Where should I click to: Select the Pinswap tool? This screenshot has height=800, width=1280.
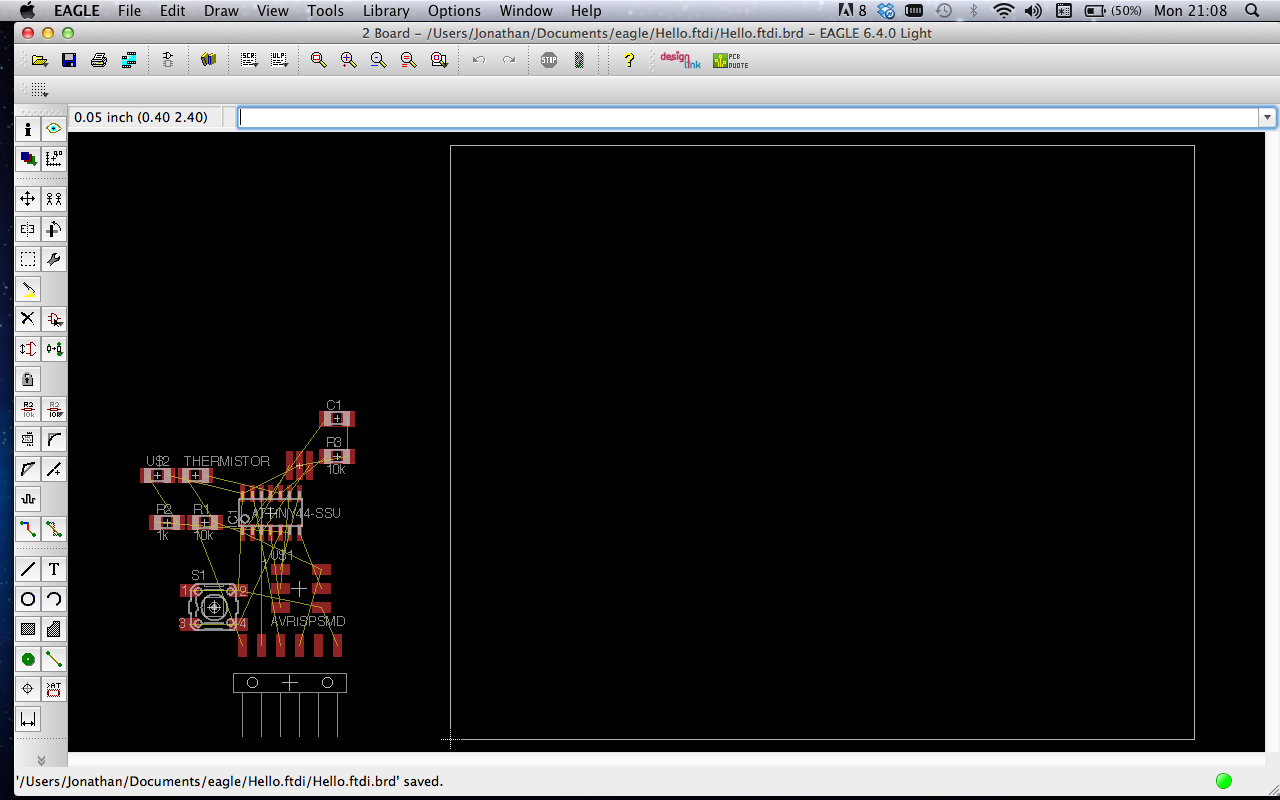pyautogui.click(x=28, y=349)
